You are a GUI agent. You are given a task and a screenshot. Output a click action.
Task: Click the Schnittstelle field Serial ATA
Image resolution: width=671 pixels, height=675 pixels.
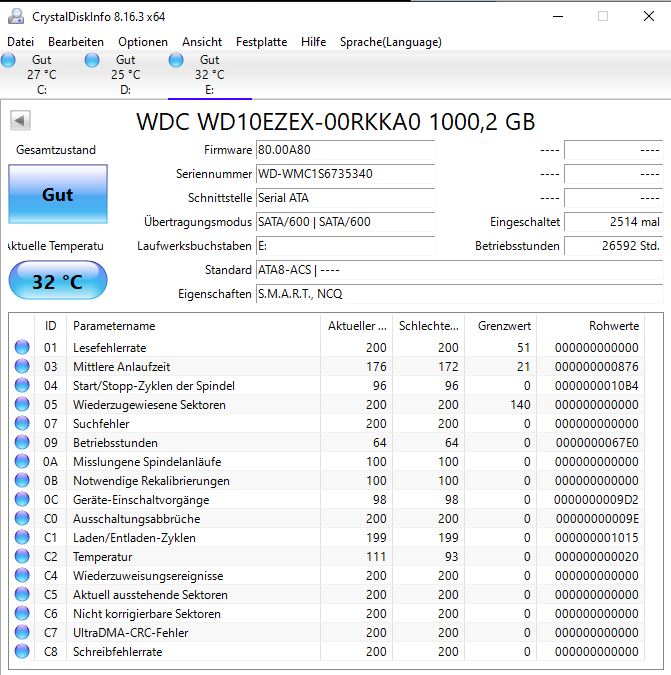click(345, 198)
